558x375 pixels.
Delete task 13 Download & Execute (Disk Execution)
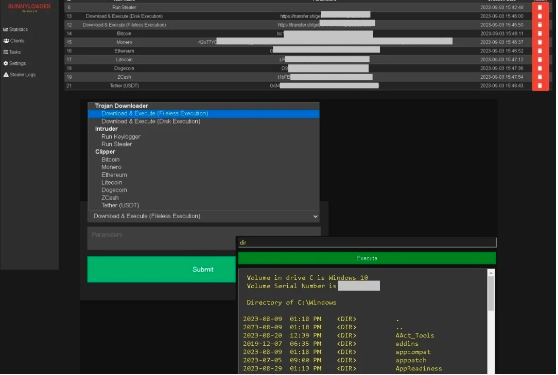pos(540,16)
